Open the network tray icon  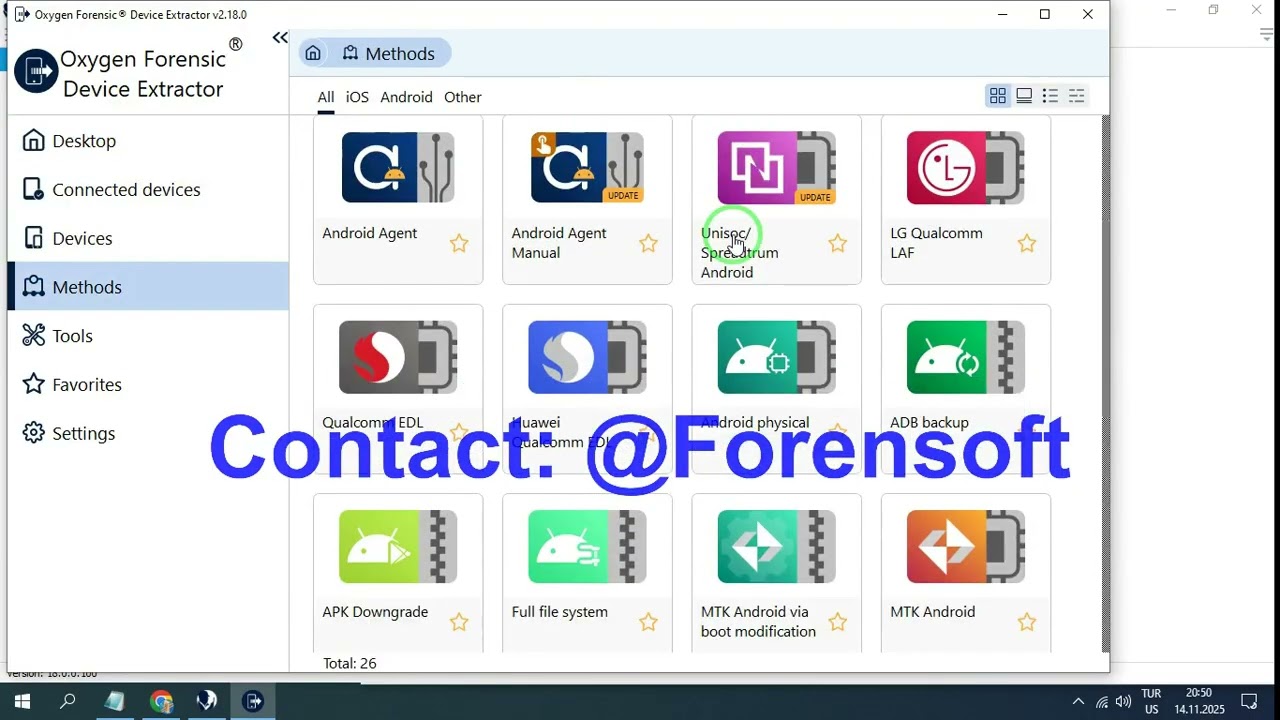[x=1102, y=702]
